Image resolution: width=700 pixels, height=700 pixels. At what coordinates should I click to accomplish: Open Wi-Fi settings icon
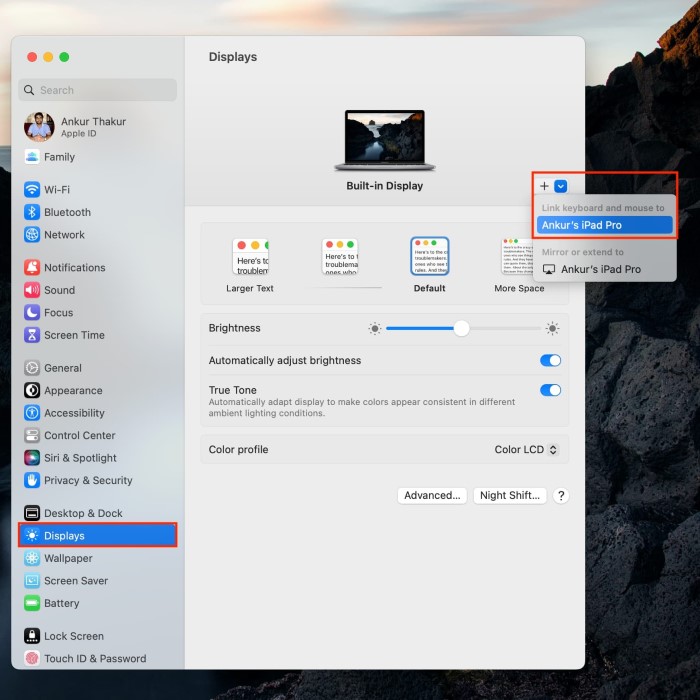(32, 189)
